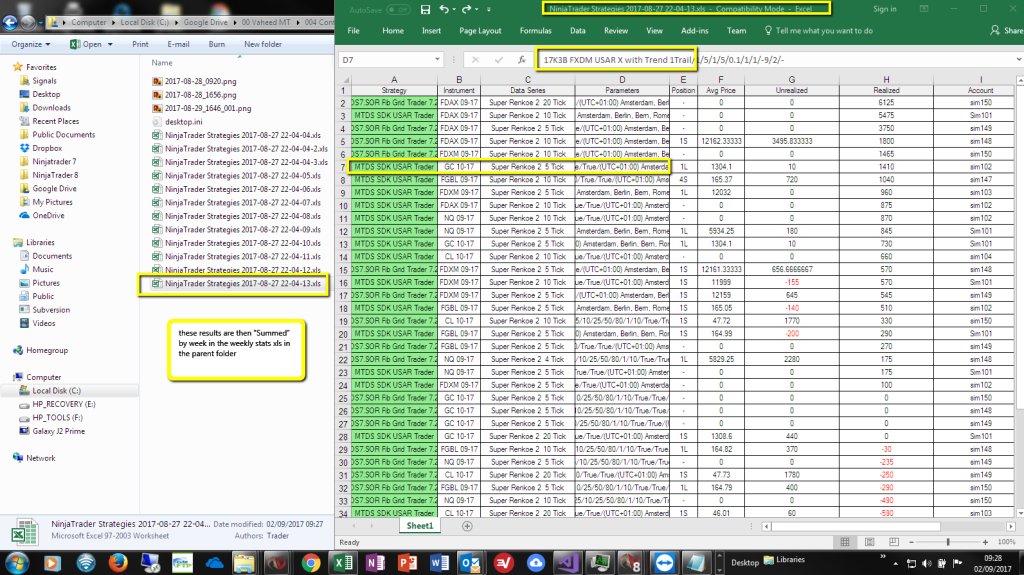Launch Google Chrome from the taskbar

click(x=311, y=562)
